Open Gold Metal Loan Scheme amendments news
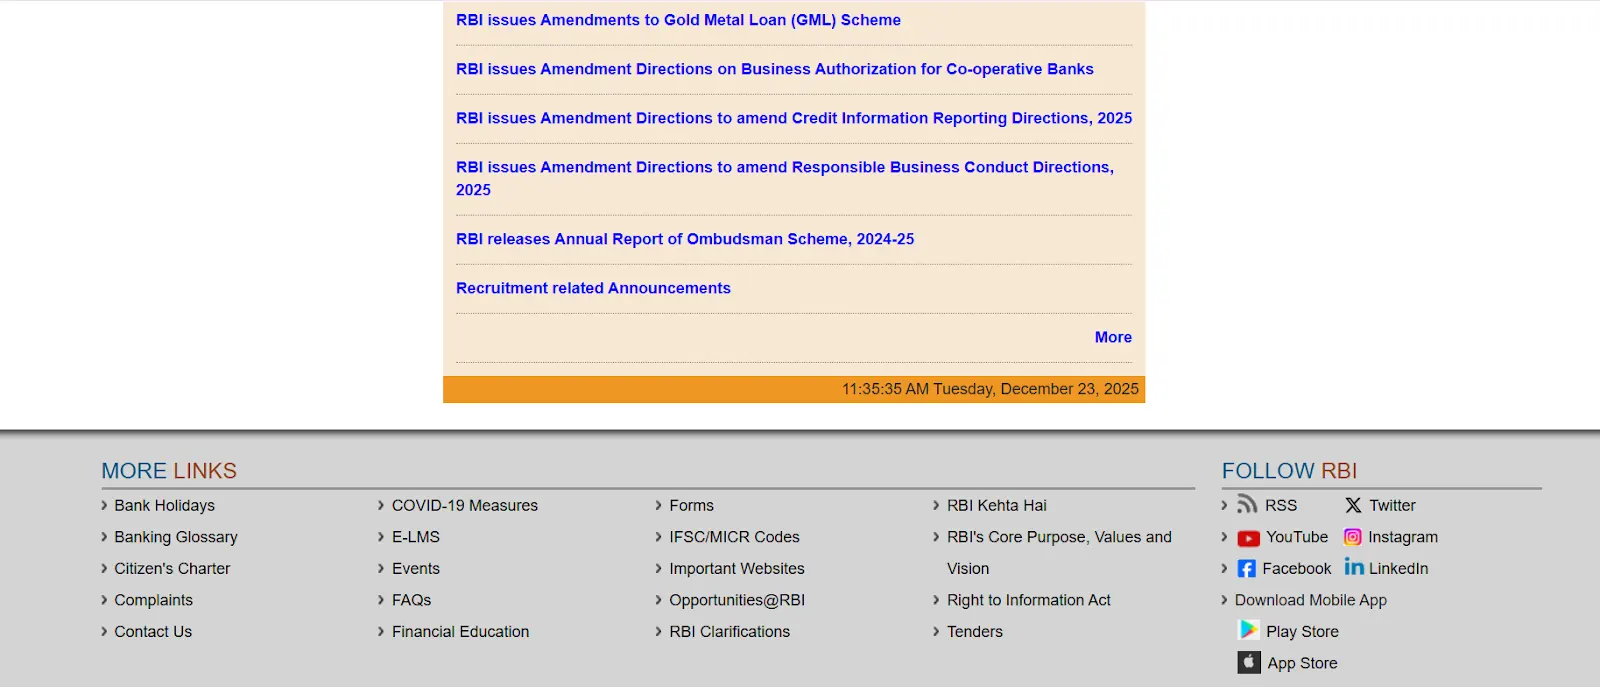This screenshot has height=687, width=1600. point(678,20)
